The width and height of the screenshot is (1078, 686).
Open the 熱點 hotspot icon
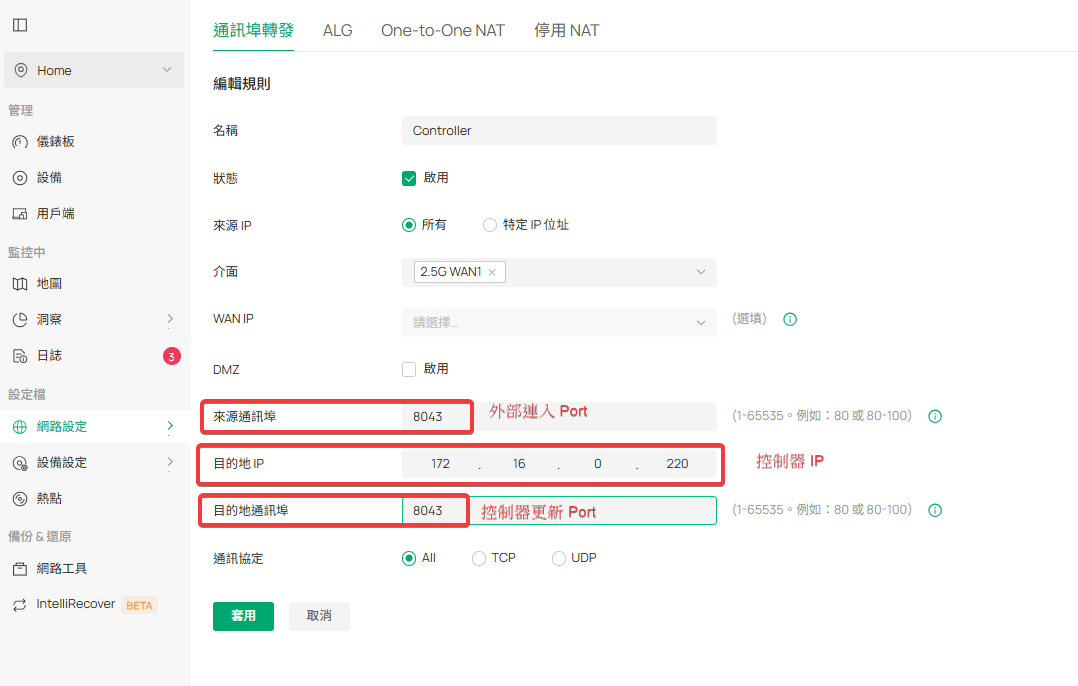20,499
